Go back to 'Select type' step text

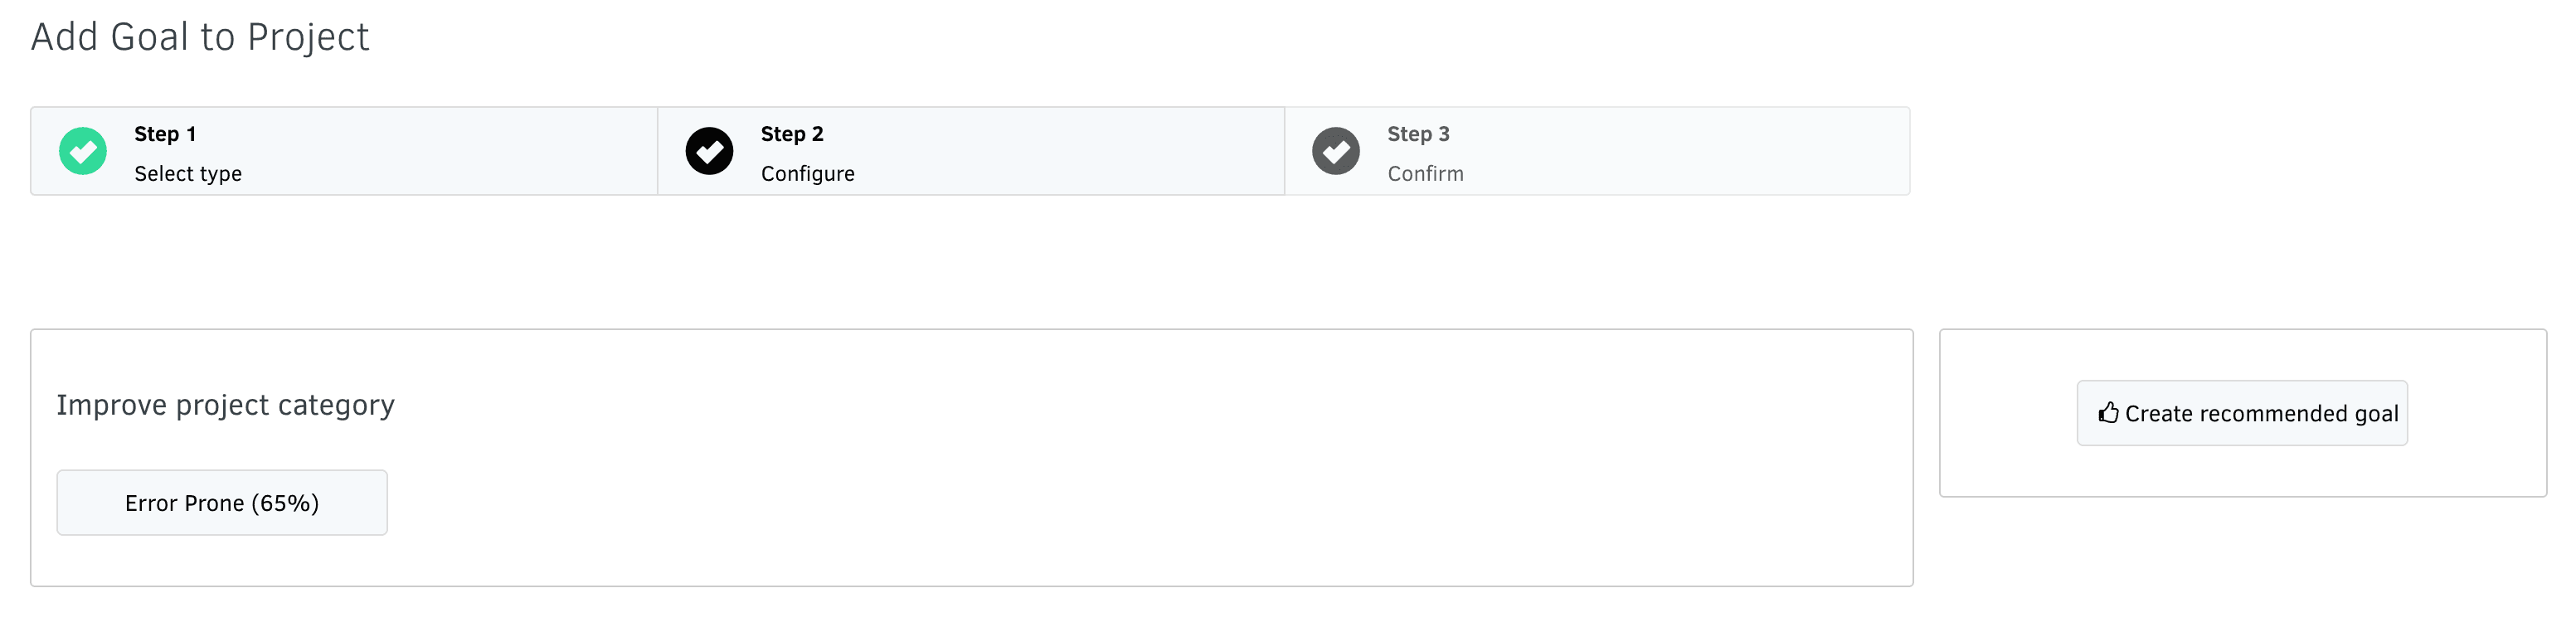[188, 174]
